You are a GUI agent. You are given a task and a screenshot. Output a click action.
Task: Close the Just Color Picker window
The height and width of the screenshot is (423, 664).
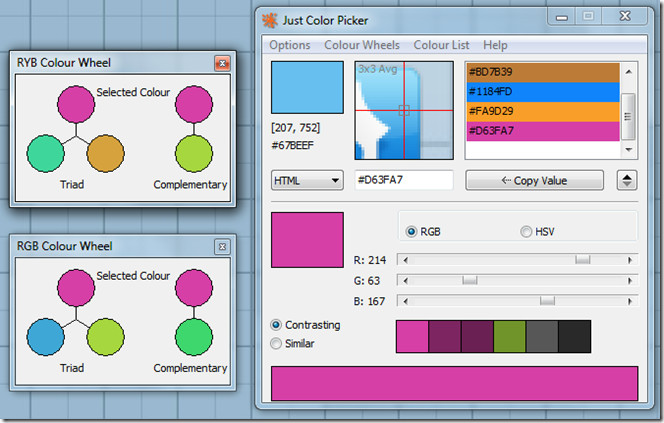[x=625, y=17]
